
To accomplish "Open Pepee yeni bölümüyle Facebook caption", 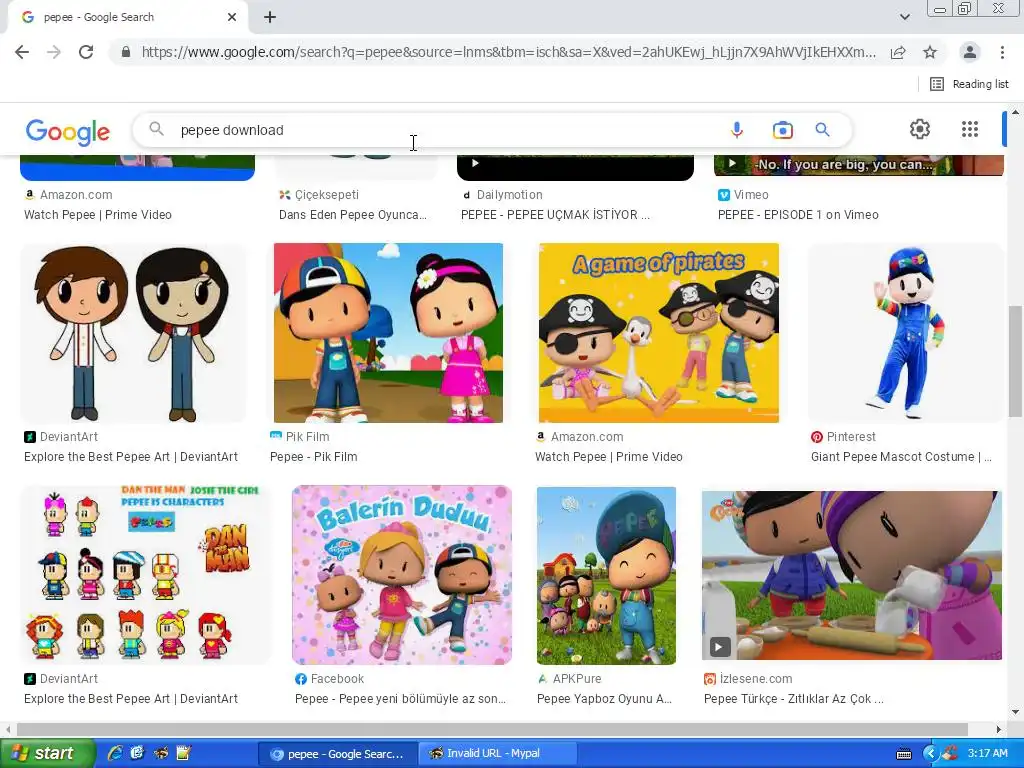I will pos(400,699).
